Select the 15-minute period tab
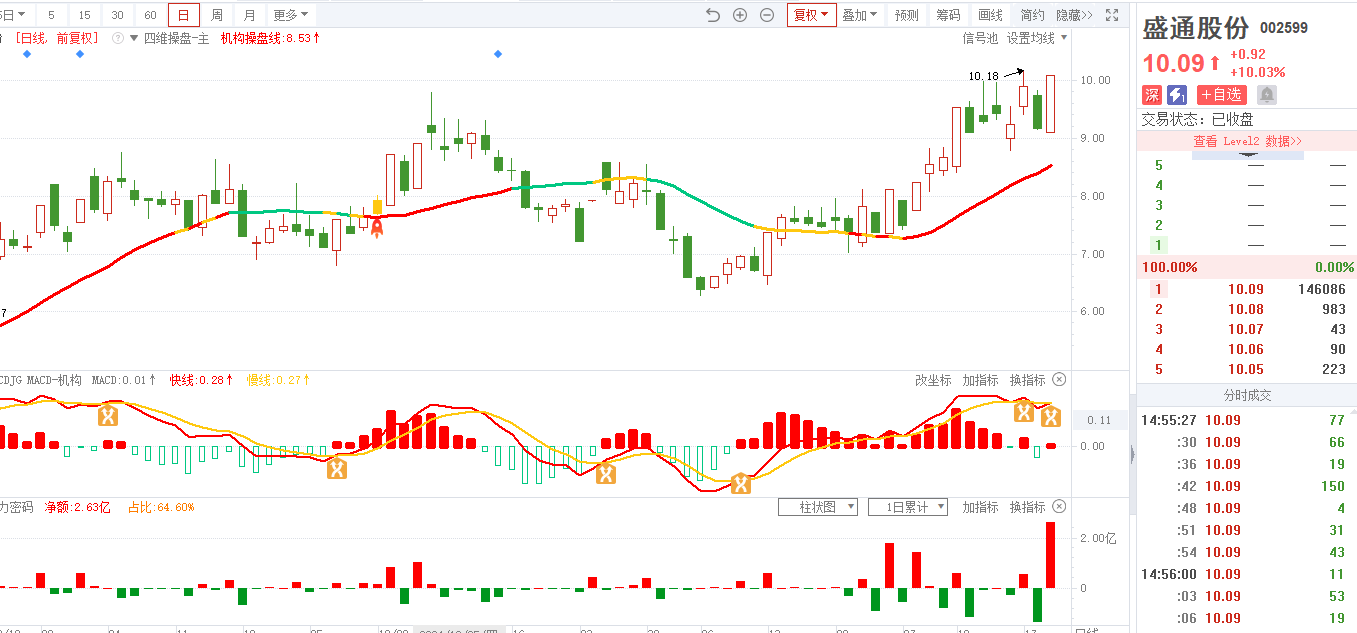This screenshot has height=633, width=1357. coord(84,15)
